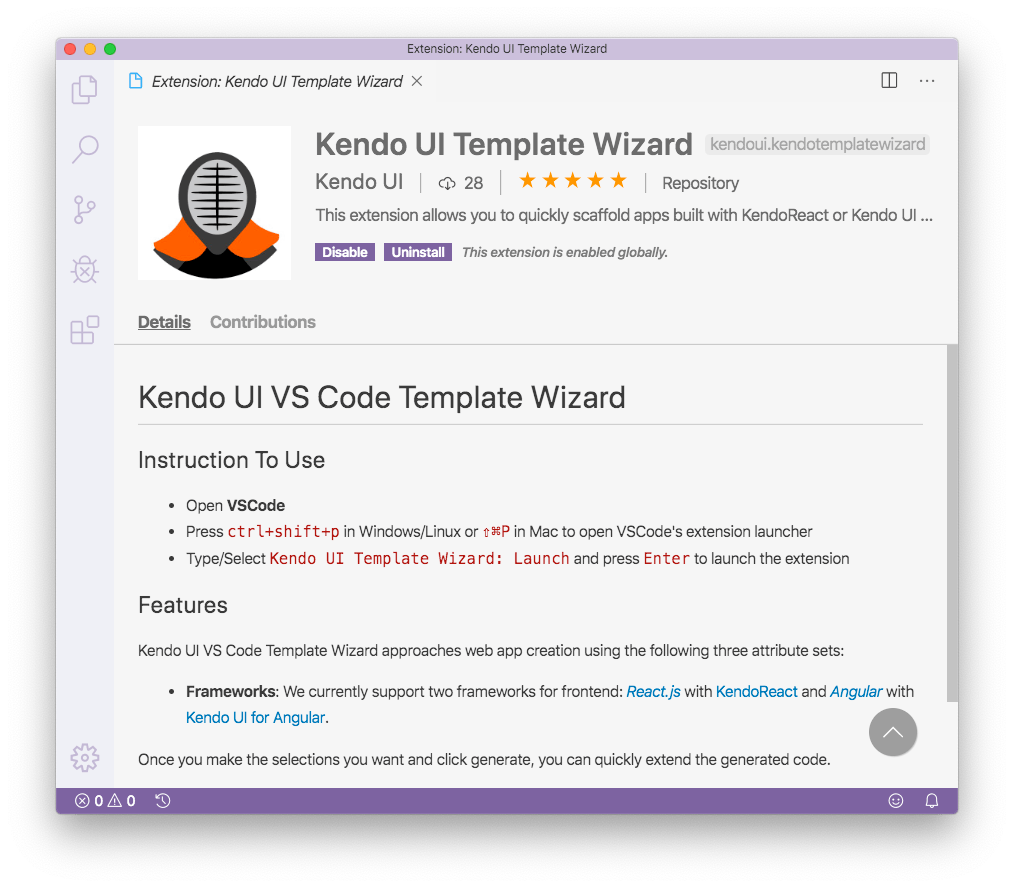This screenshot has width=1014, height=888.
Task: Open the Explorer view in activity bar
Action: [85, 89]
